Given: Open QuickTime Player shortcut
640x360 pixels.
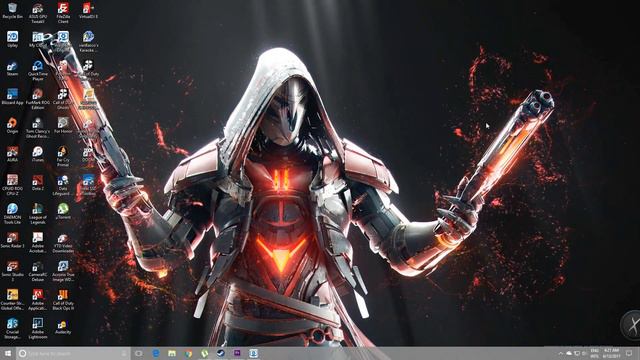Looking at the screenshot, I should point(38,70).
